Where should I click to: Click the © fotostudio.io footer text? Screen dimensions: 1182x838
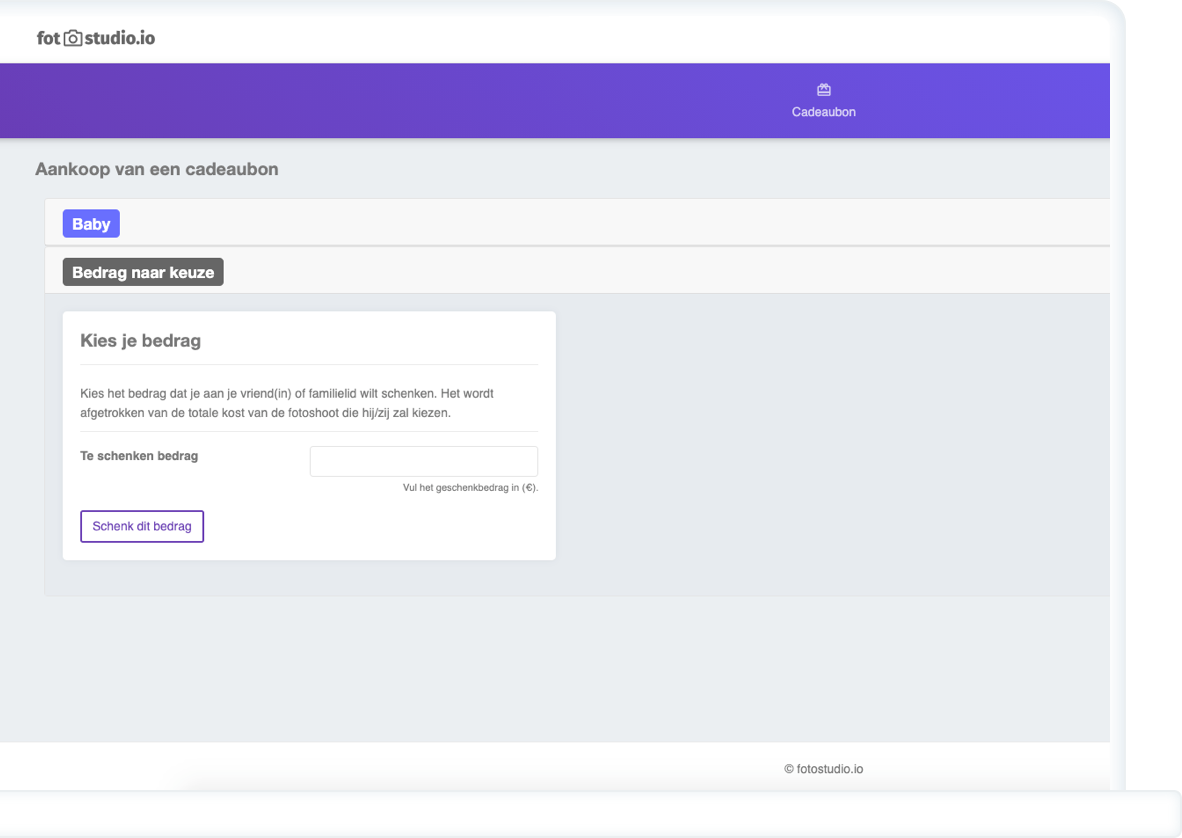point(823,769)
